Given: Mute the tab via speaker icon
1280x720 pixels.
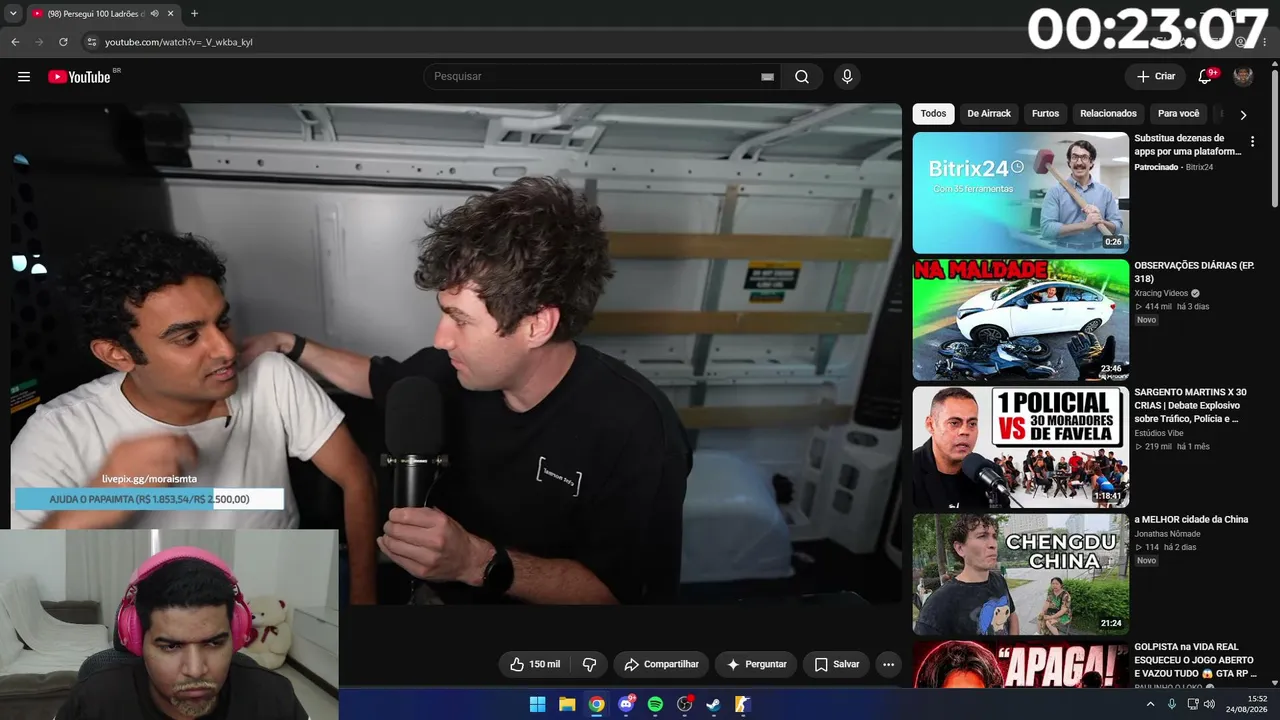Looking at the screenshot, I should [154, 14].
